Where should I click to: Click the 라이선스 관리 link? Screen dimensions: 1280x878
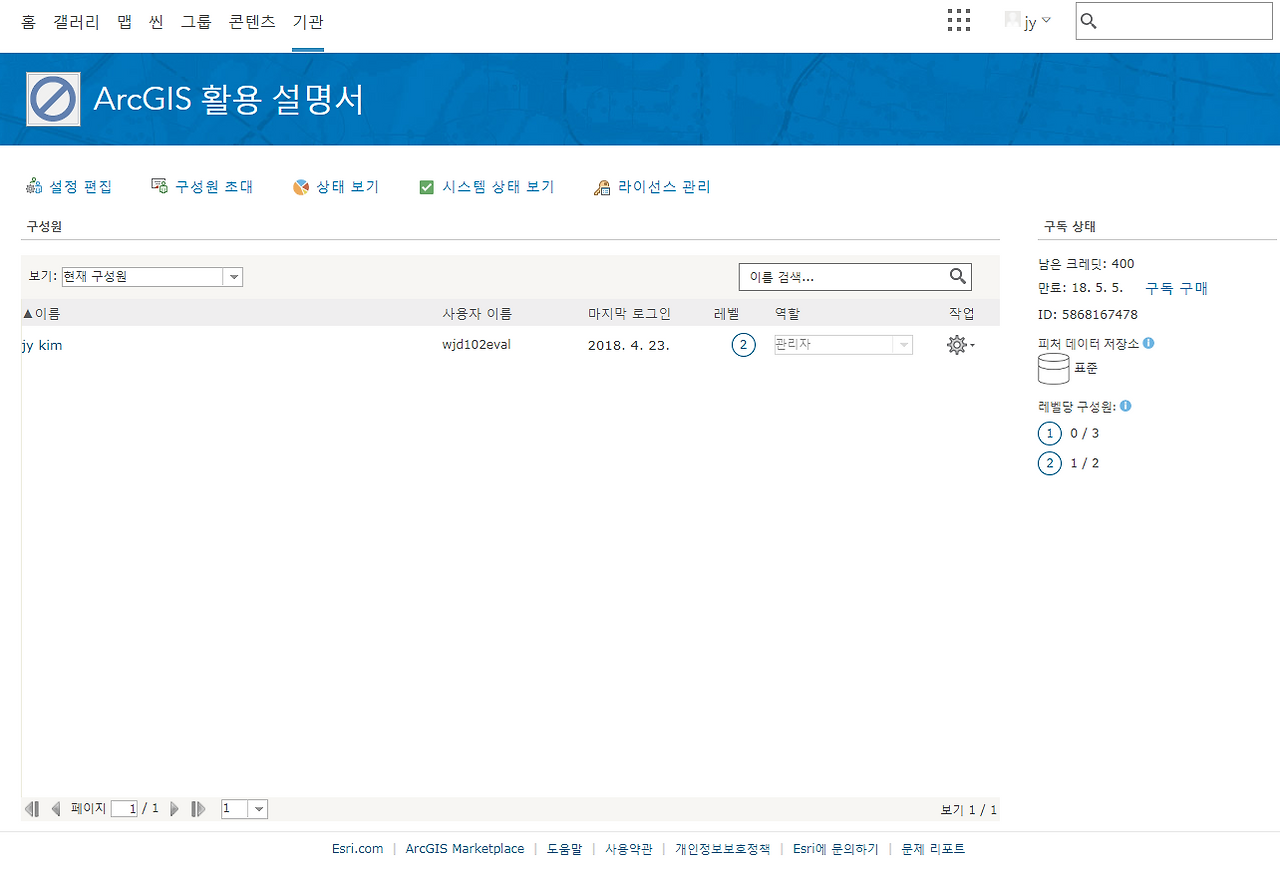[664, 187]
